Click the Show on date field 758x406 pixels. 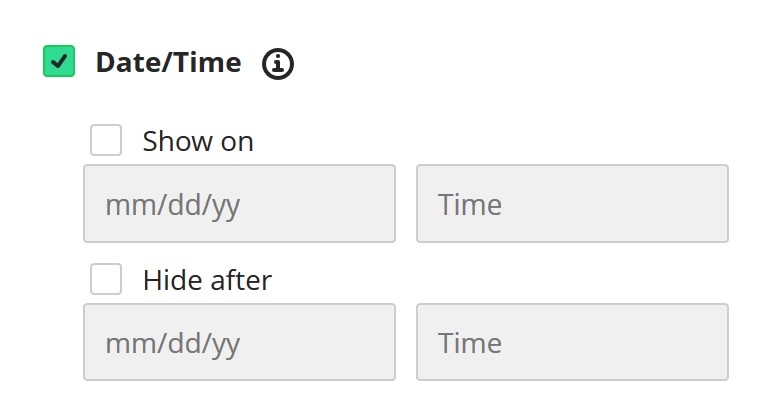click(x=239, y=203)
